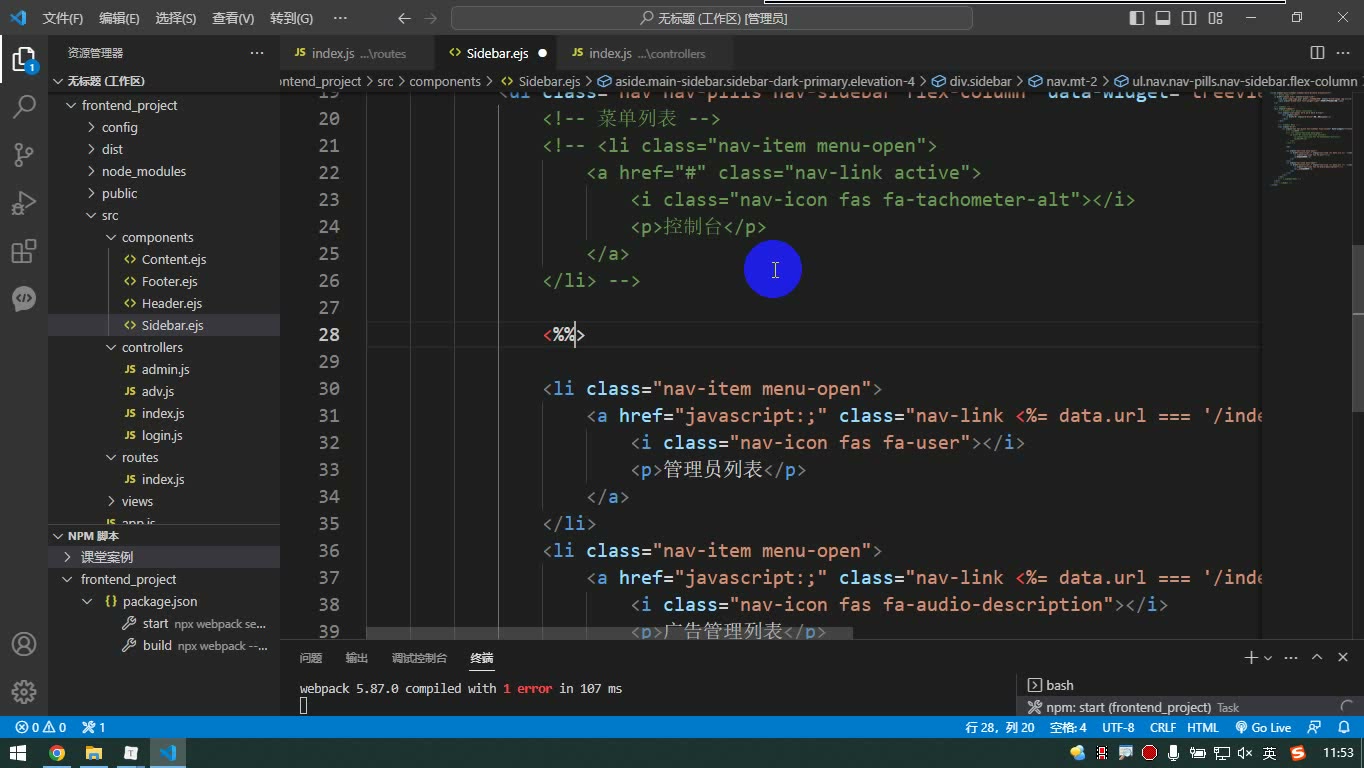Viewport: 1364px width, 768px height.
Task: Switch to the index.js routes tab
Action: (x=358, y=53)
